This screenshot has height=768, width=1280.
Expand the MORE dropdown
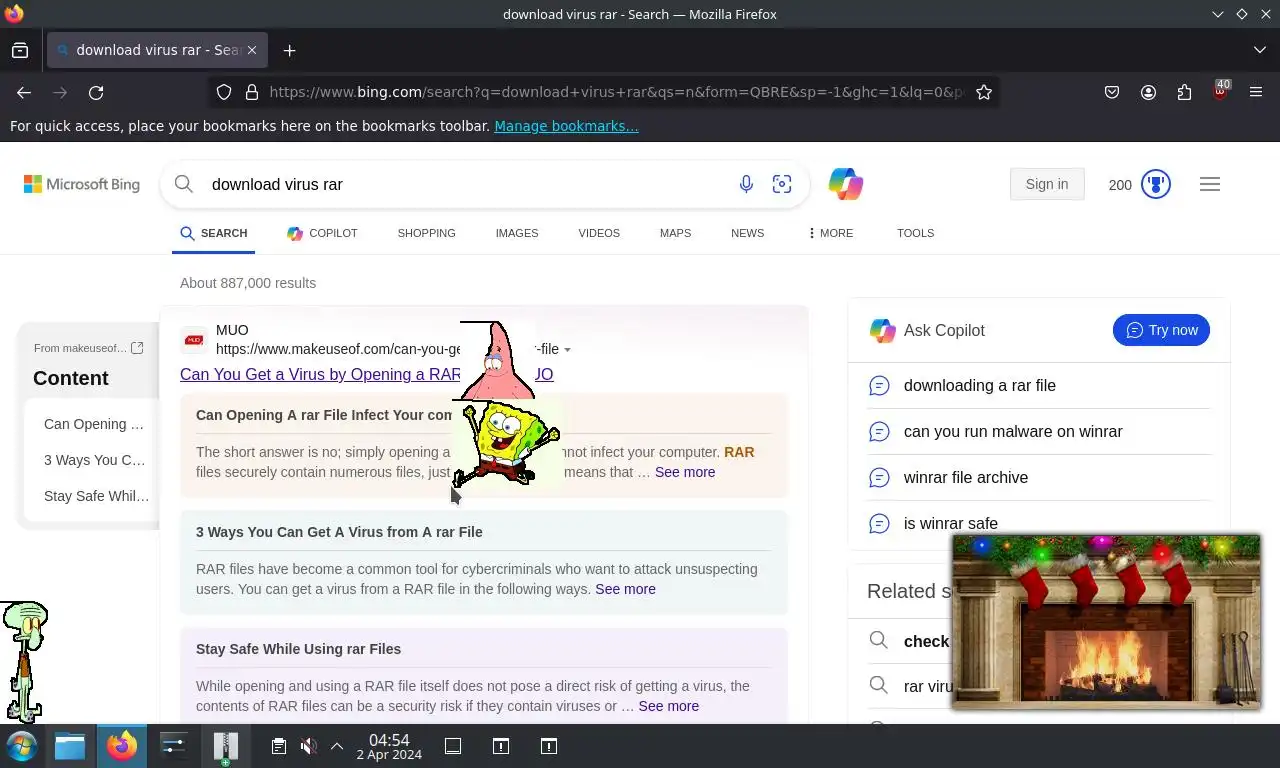[830, 233]
